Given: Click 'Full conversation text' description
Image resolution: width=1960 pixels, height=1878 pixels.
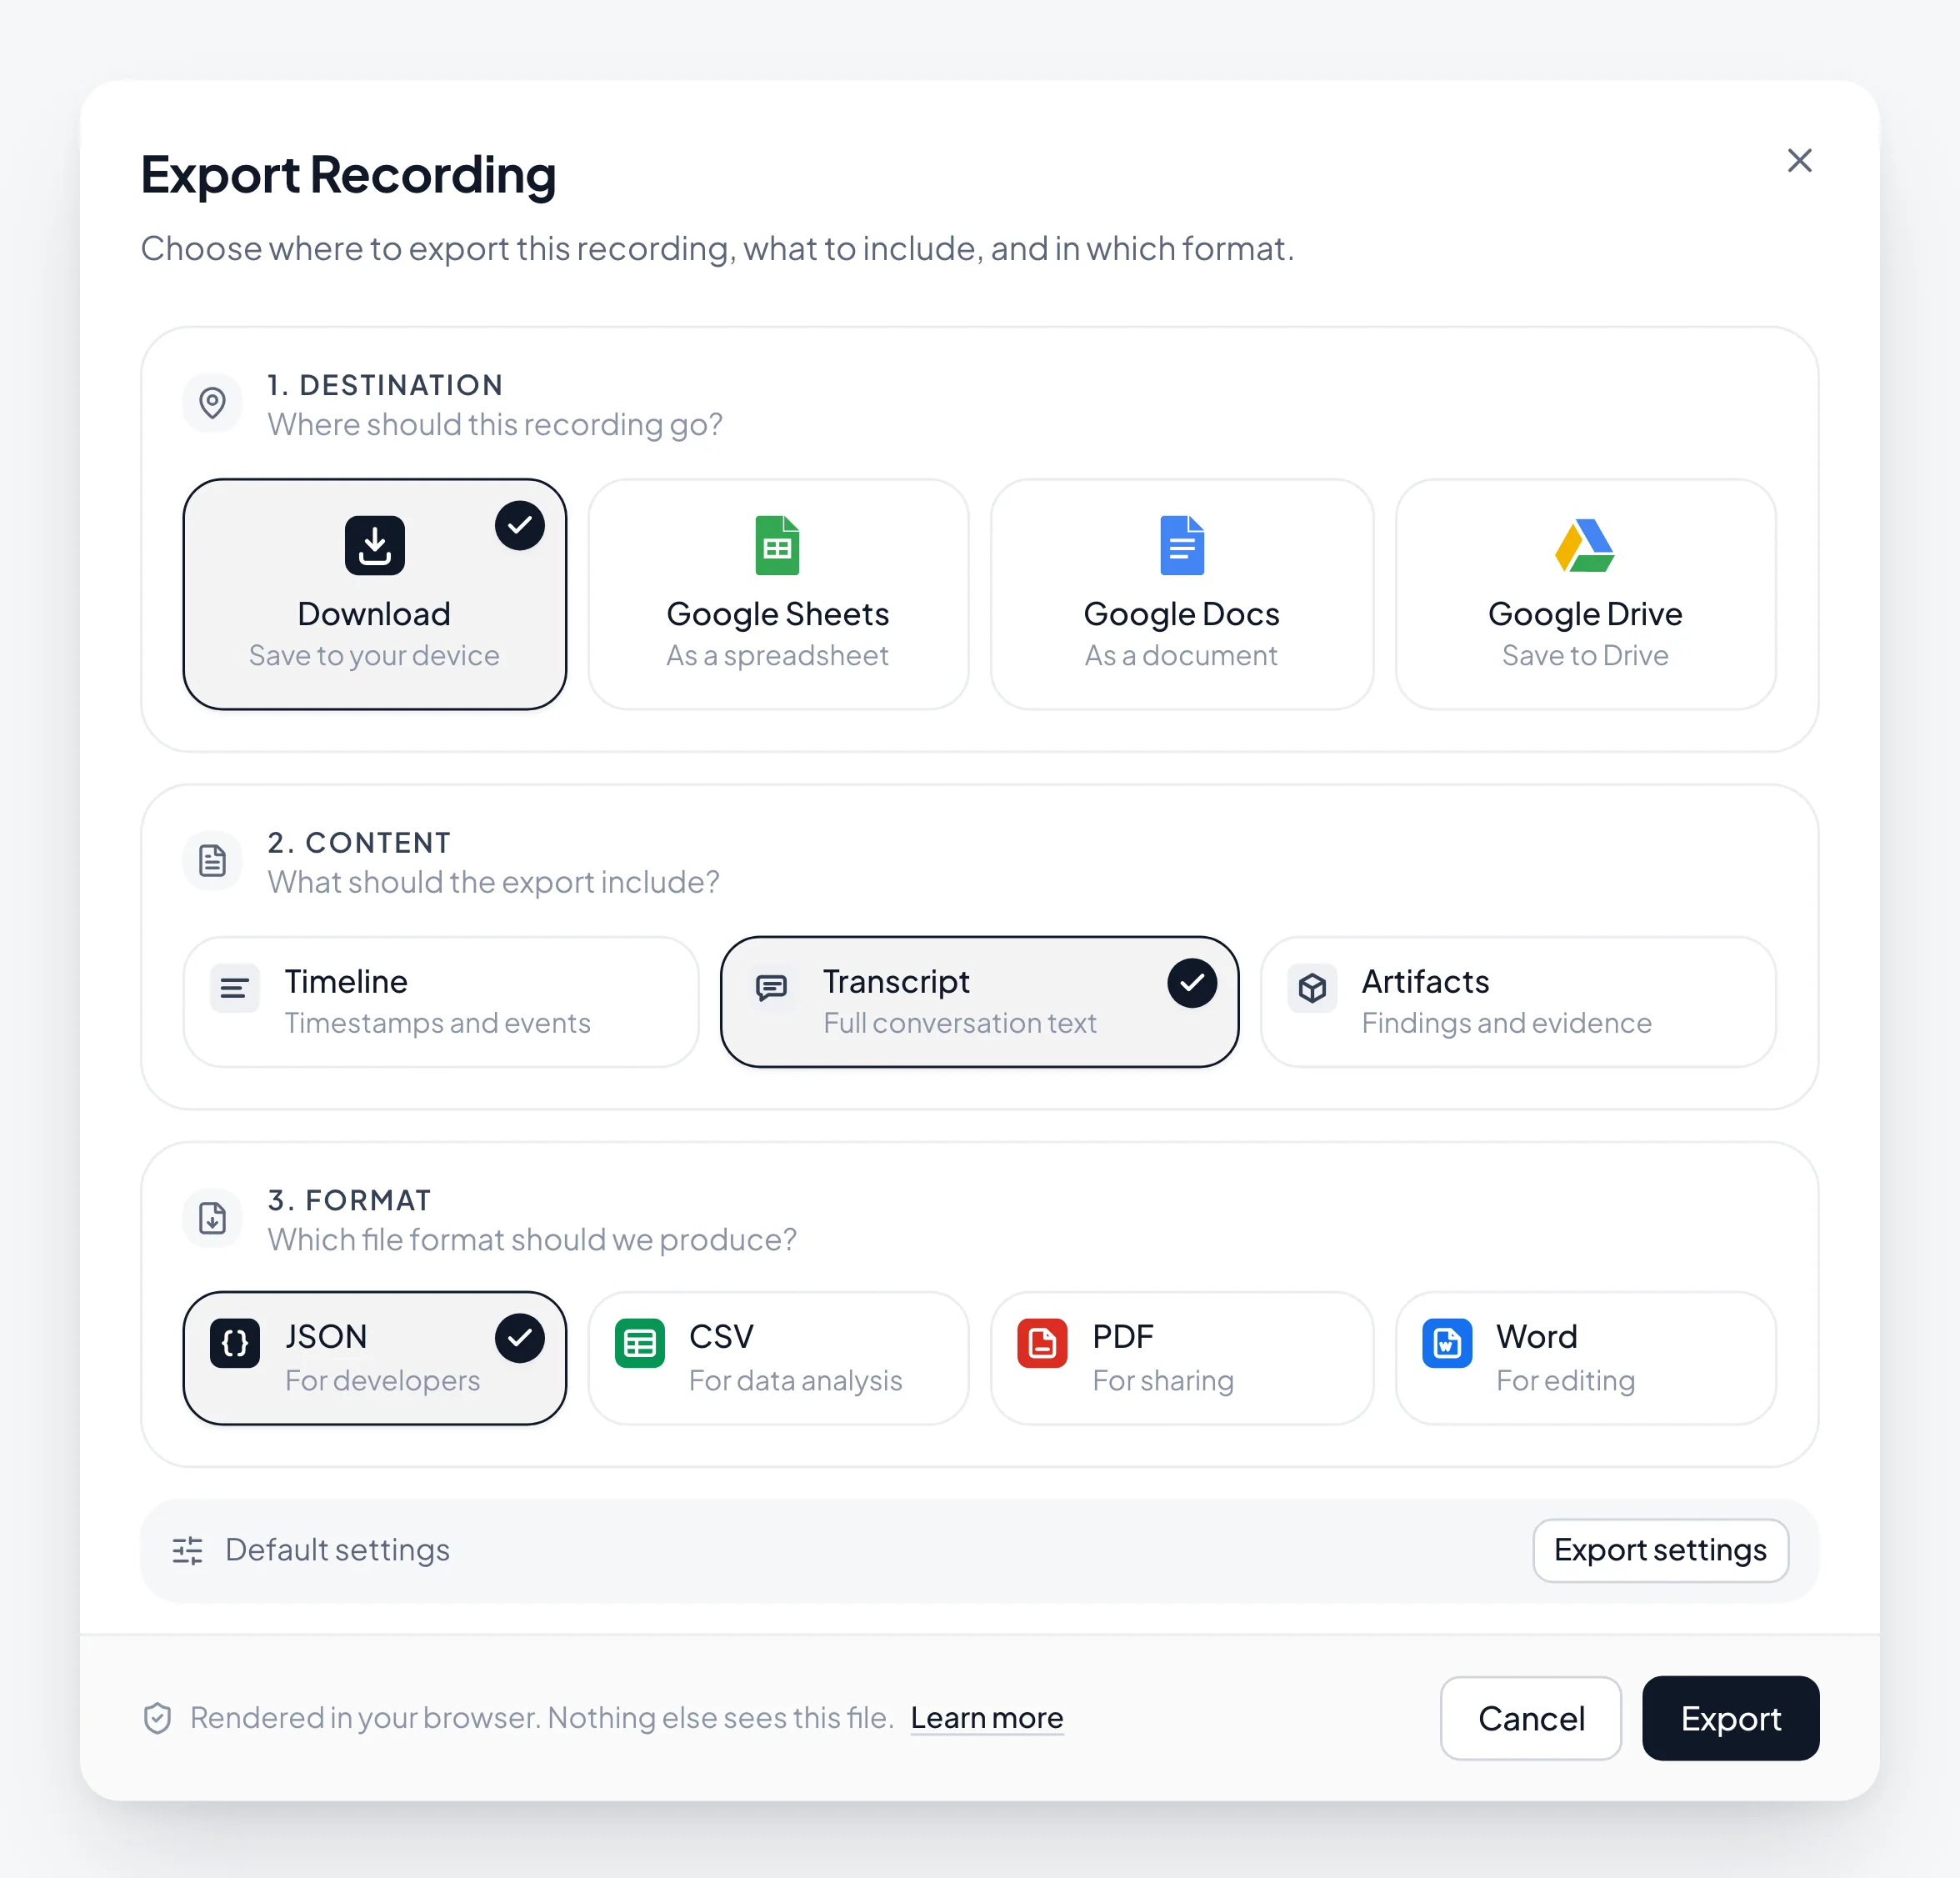Looking at the screenshot, I should (x=959, y=1023).
